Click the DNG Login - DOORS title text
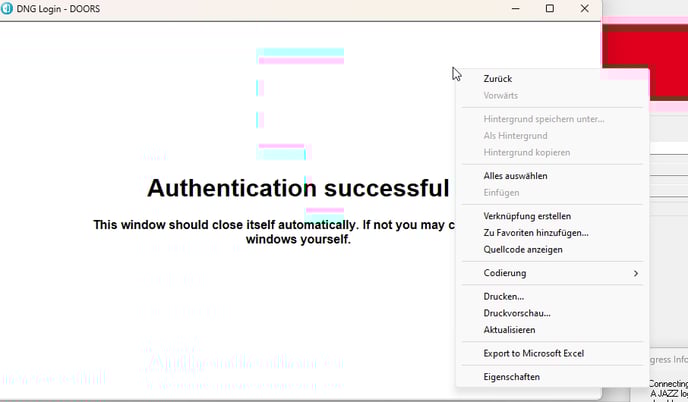The width and height of the screenshot is (688, 402). coord(58,9)
